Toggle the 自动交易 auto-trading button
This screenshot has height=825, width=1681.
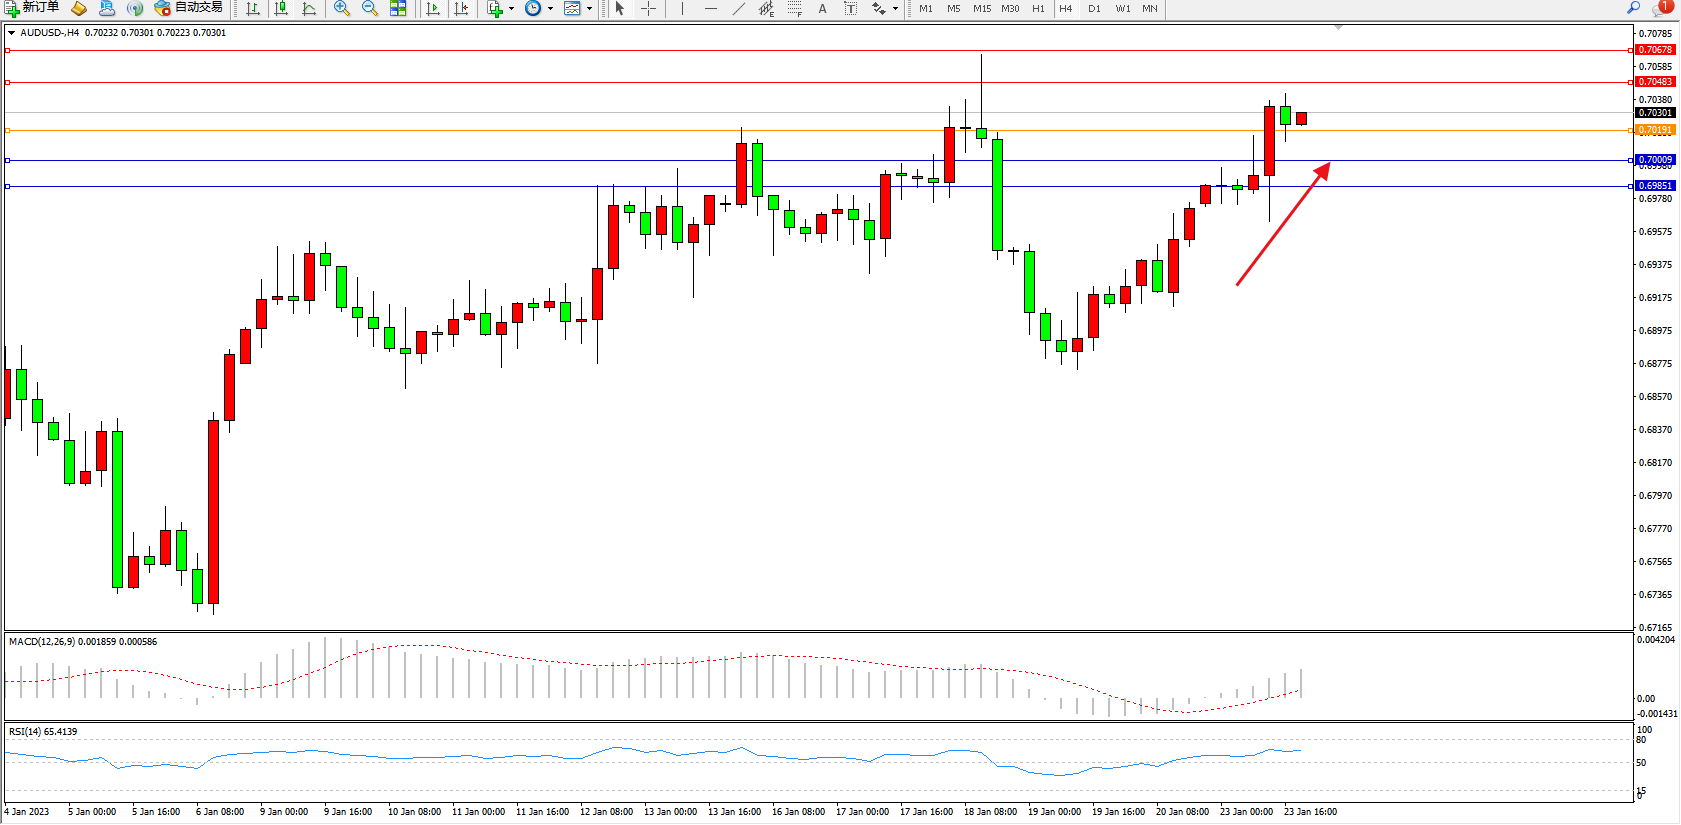(x=189, y=8)
